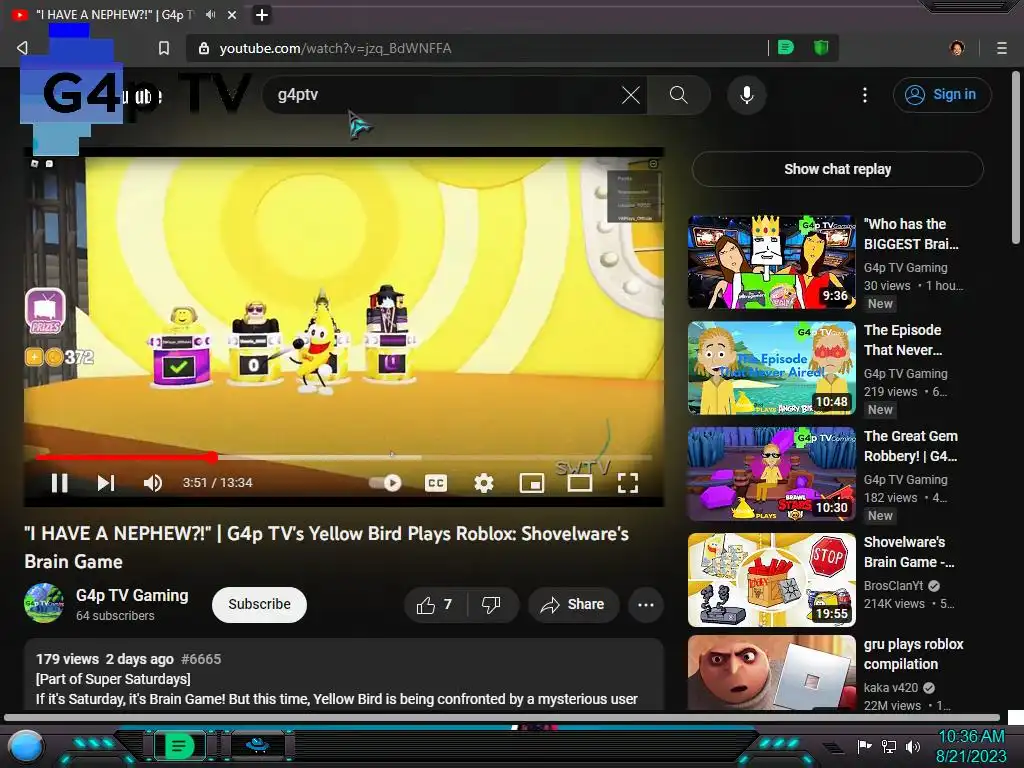
Task: Pause the video playback
Action: 59,483
